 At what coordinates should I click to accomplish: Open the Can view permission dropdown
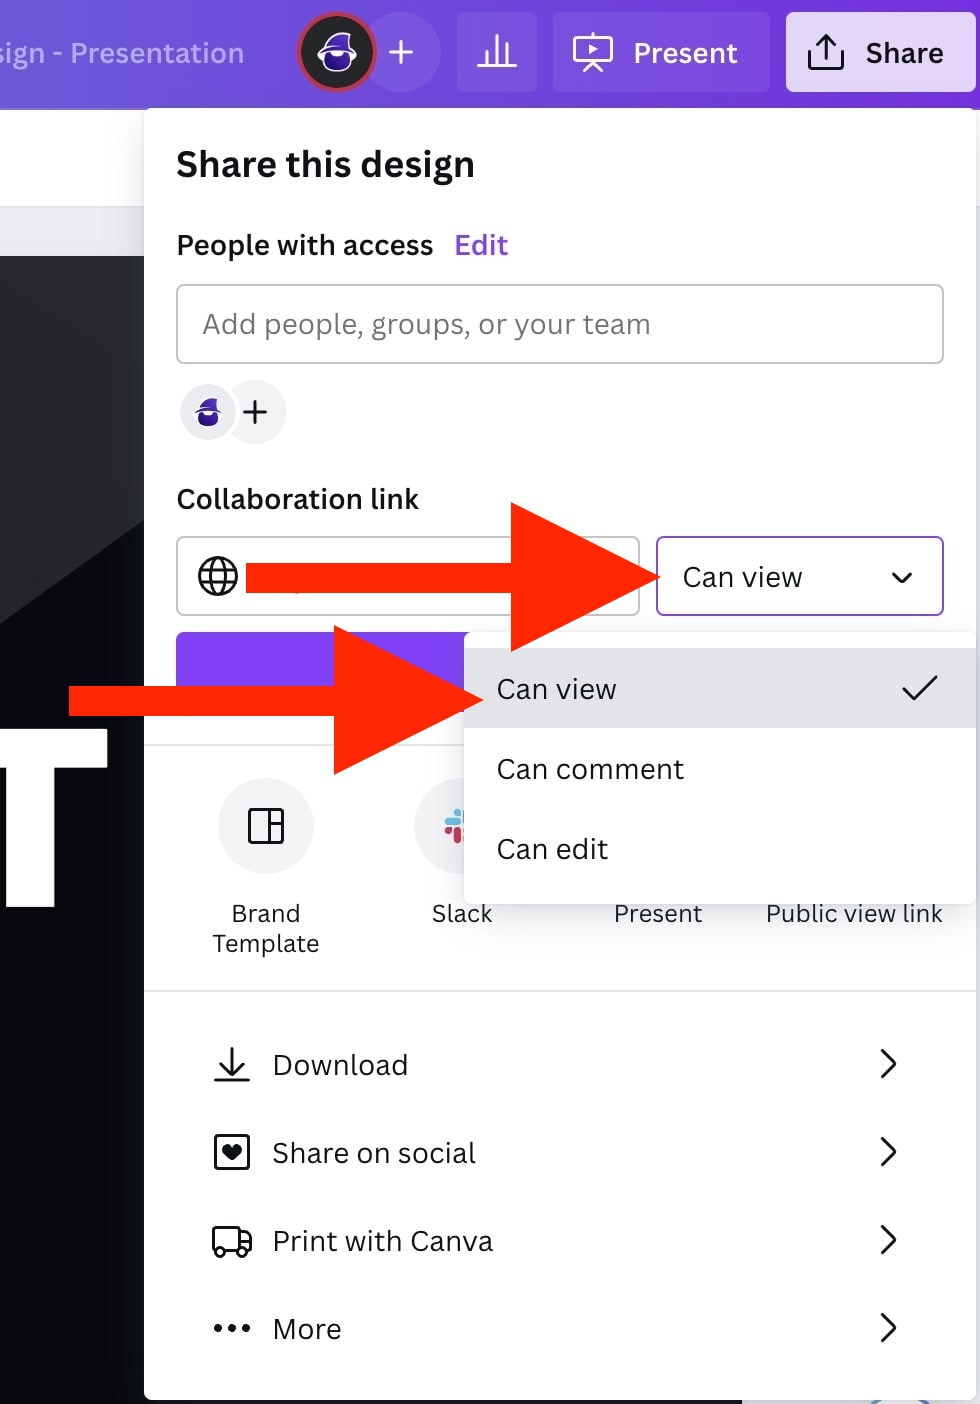pos(799,577)
